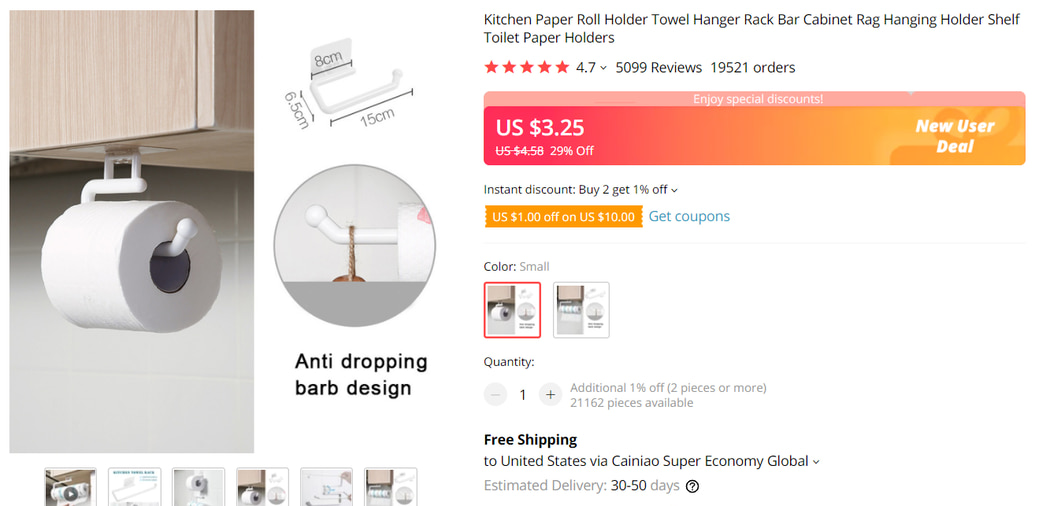The width and height of the screenshot is (1050, 506).
Task: Click the US $1.00 off coupon tag
Action: click(563, 217)
